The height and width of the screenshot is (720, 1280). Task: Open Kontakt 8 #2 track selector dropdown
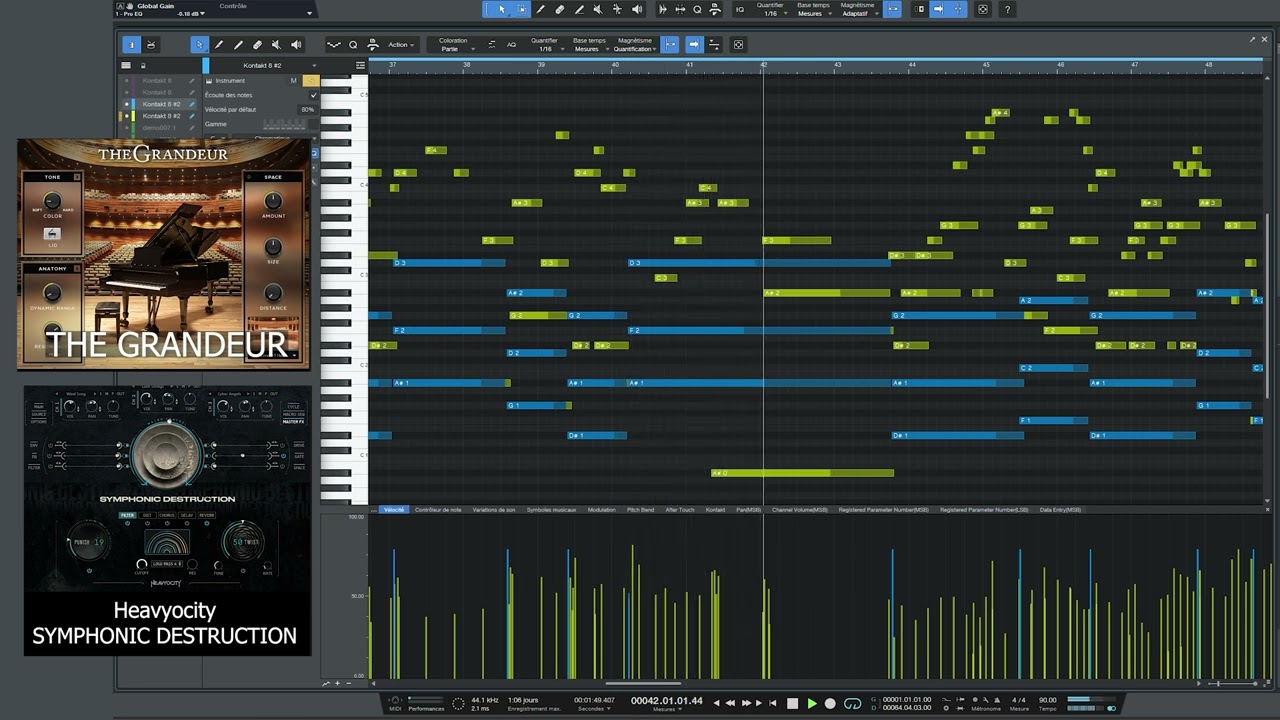click(x=263, y=65)
